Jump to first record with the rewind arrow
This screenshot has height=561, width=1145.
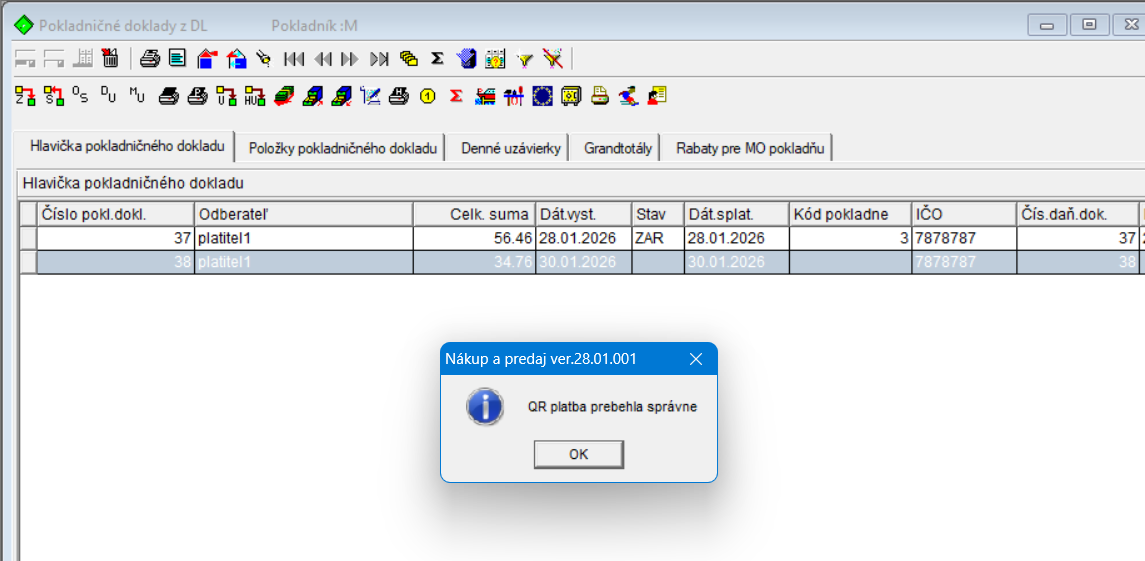pyautogui.click(x=294, y=58)
